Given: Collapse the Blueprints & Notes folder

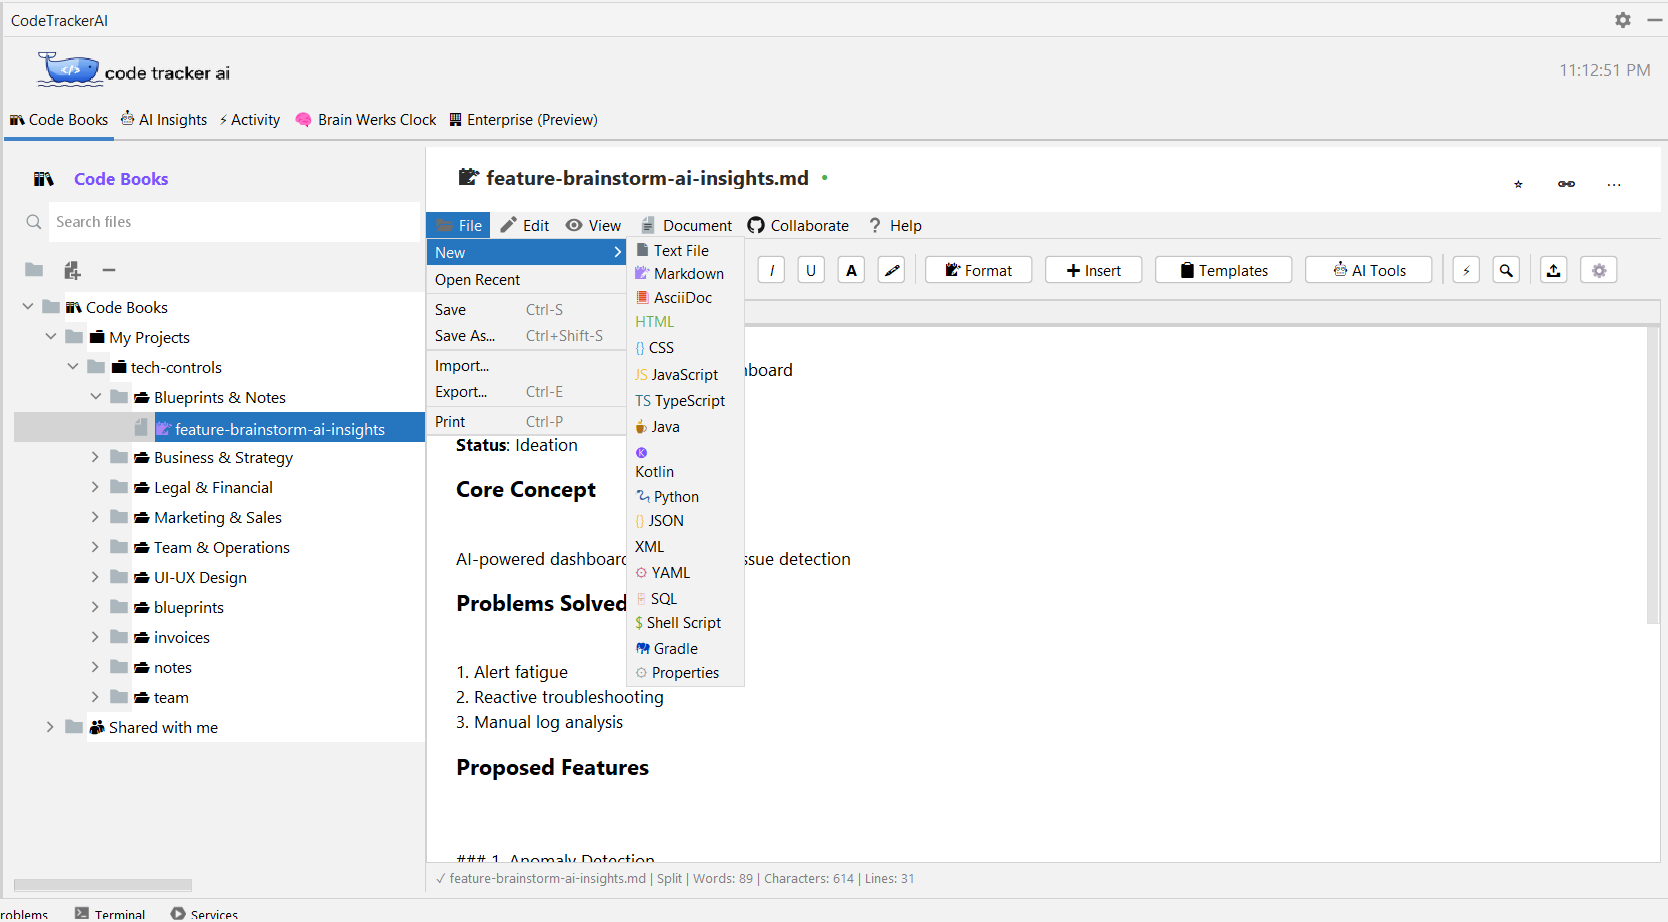Looking at the screenshot, I should tap(95, 397).
